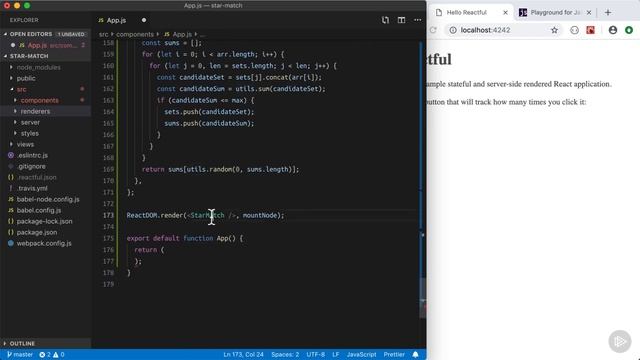The width and height of the screenshot is (640, 360).
Task: Place cursor on line 173 ReactDOM.render code
Action: pos(205,215)
